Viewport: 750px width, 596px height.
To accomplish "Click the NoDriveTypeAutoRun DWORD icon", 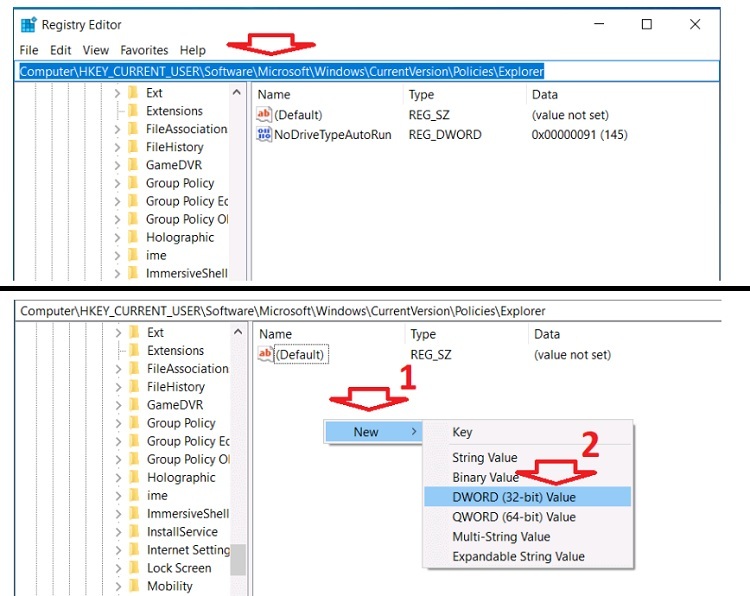I will coord(264,134).
